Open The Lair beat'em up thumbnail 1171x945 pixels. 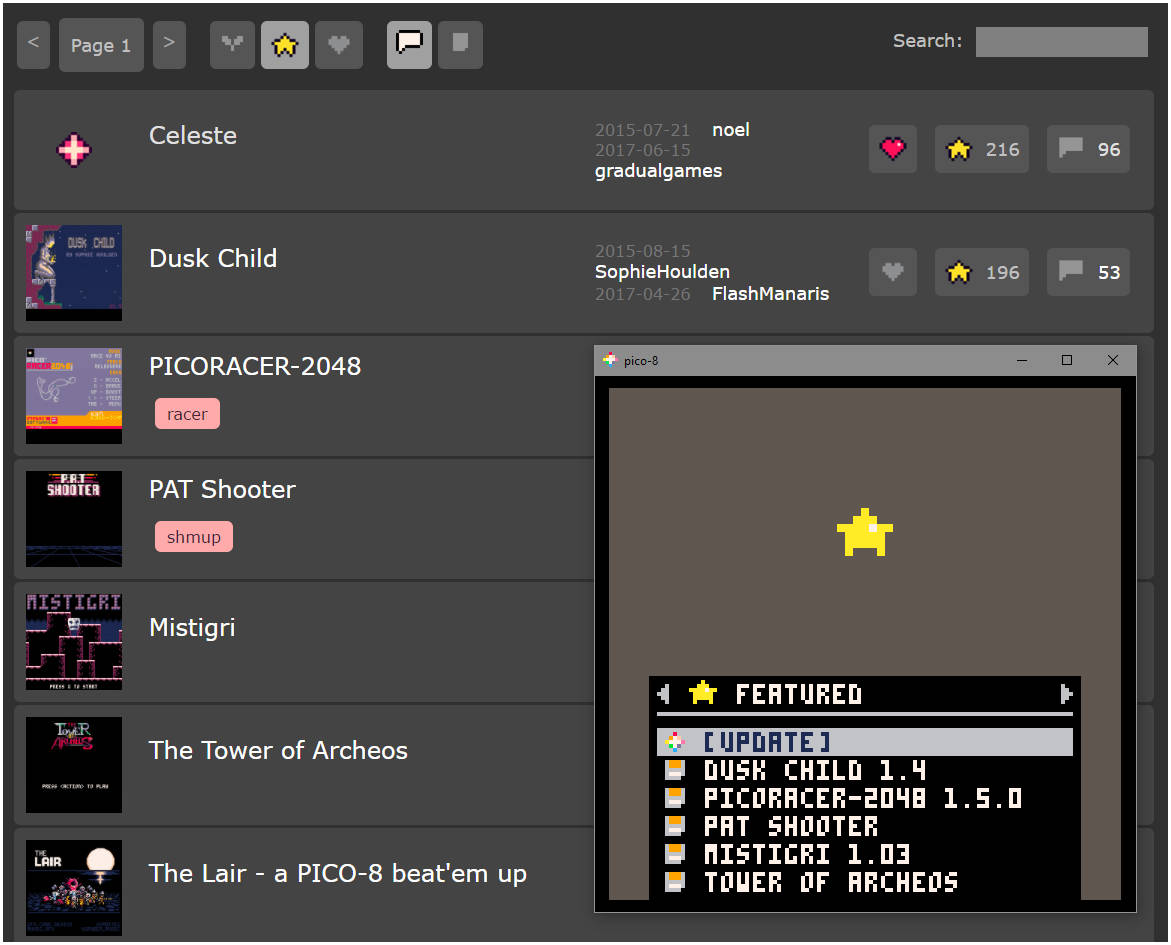[x=74, y=887]
